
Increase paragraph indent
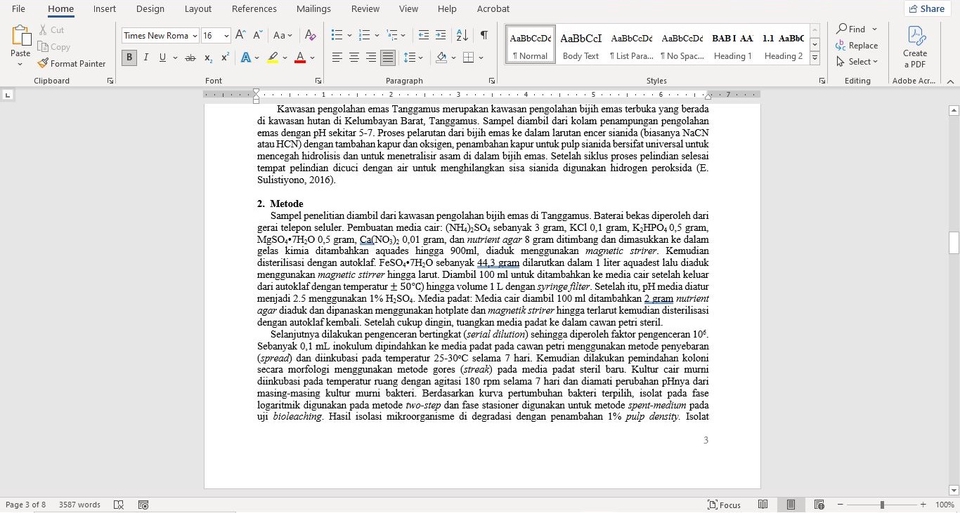tap(440, 36)
